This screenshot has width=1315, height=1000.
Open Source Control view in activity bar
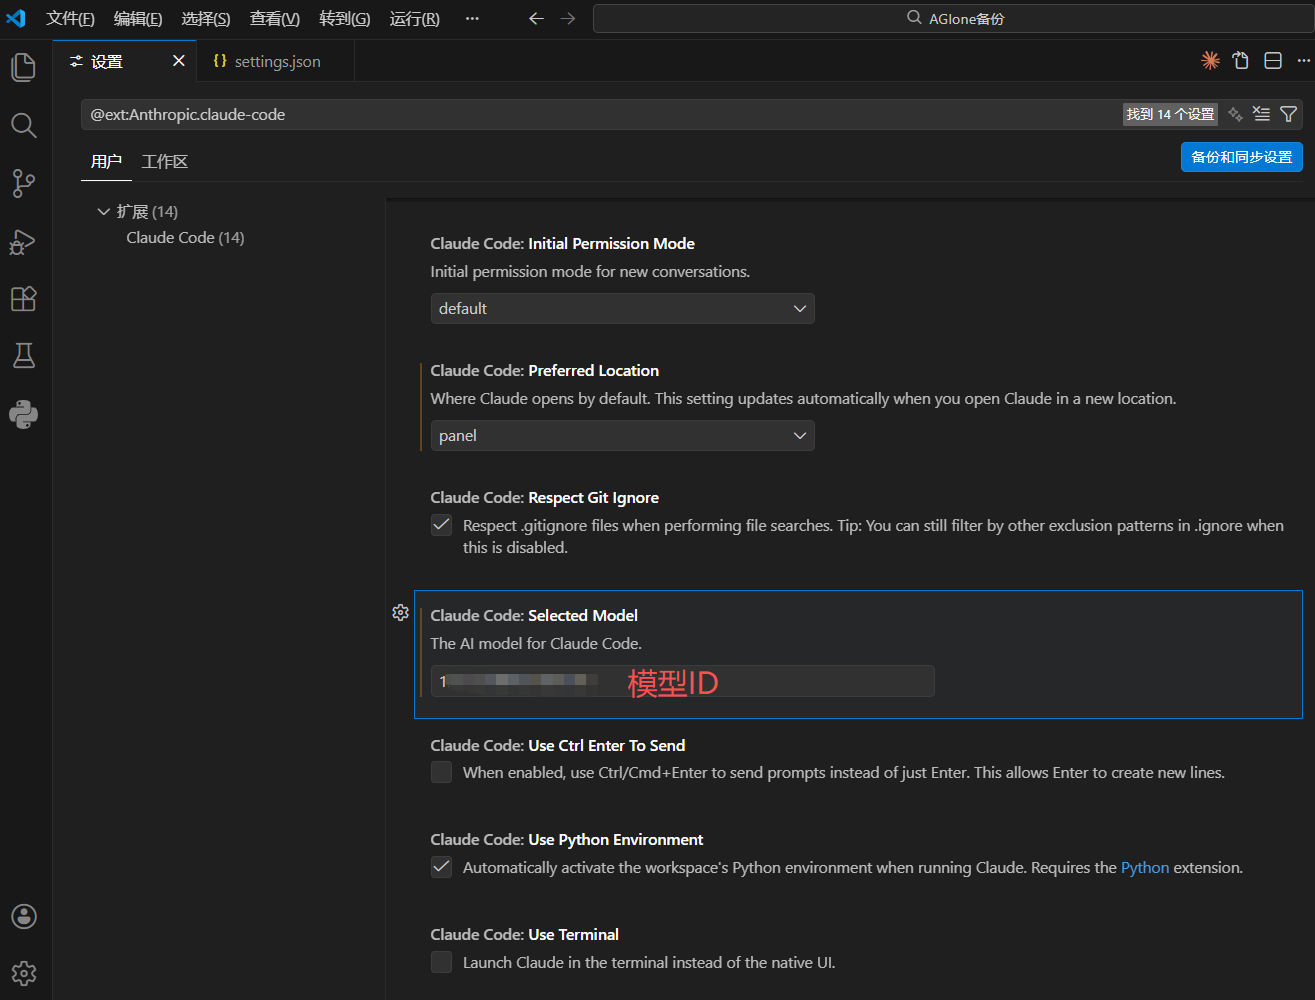tap(23, 183)
